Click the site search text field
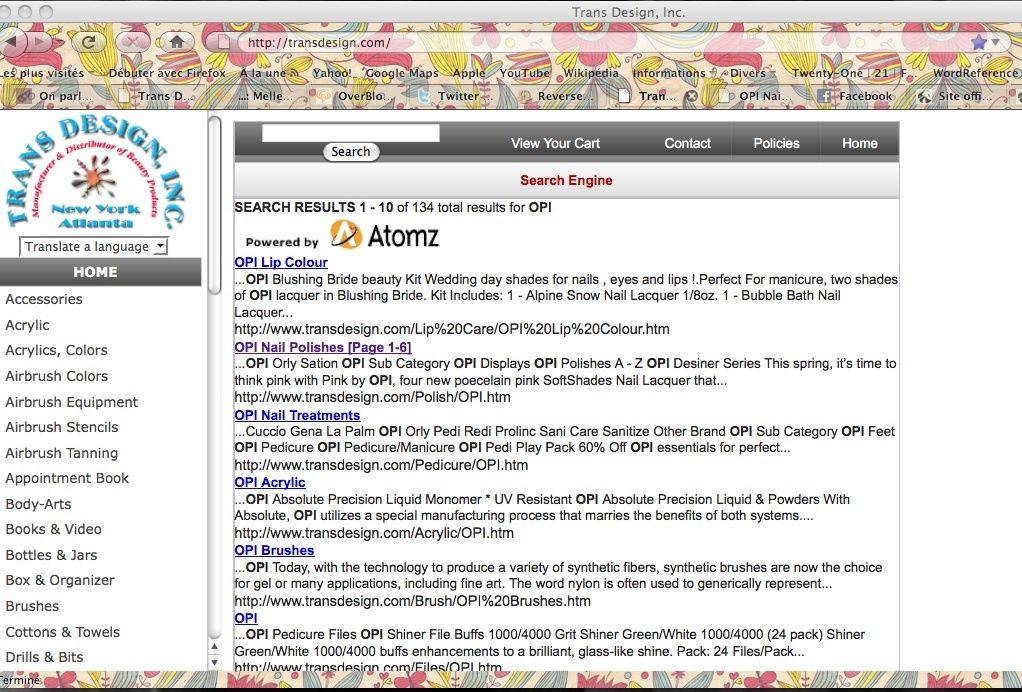 [351, 133]
